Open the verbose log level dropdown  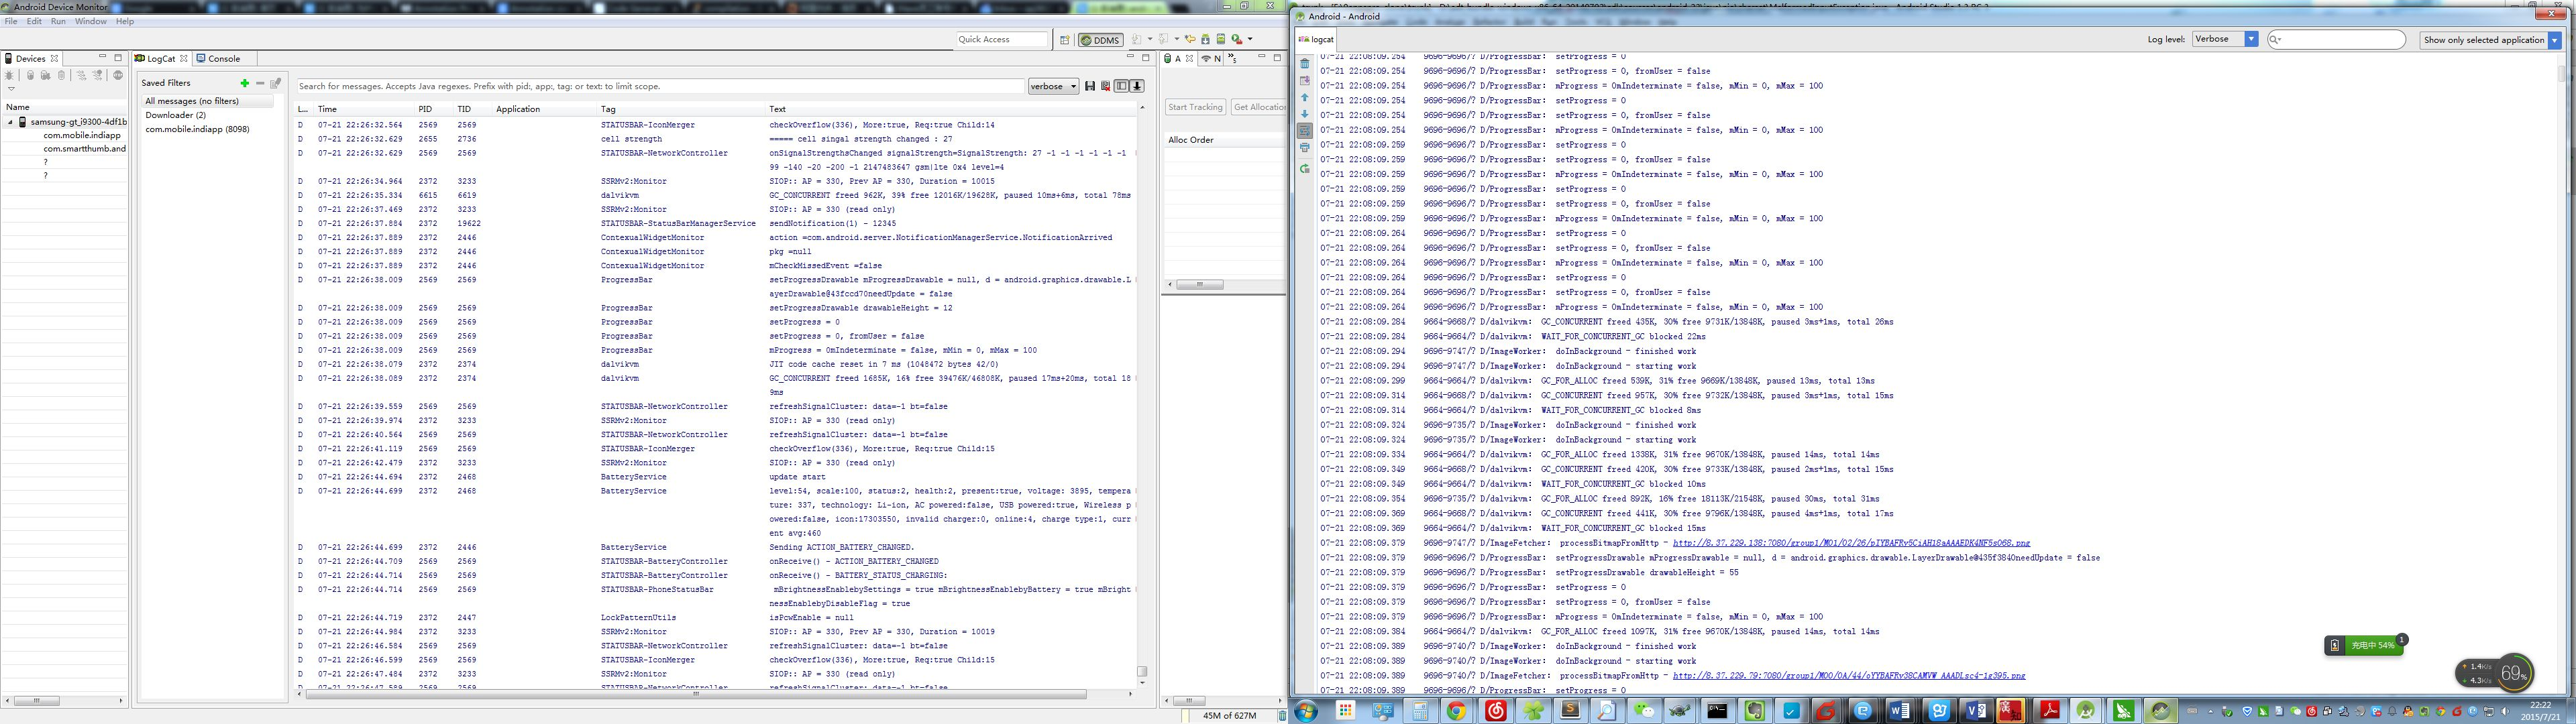click(x=1053, y=86)
